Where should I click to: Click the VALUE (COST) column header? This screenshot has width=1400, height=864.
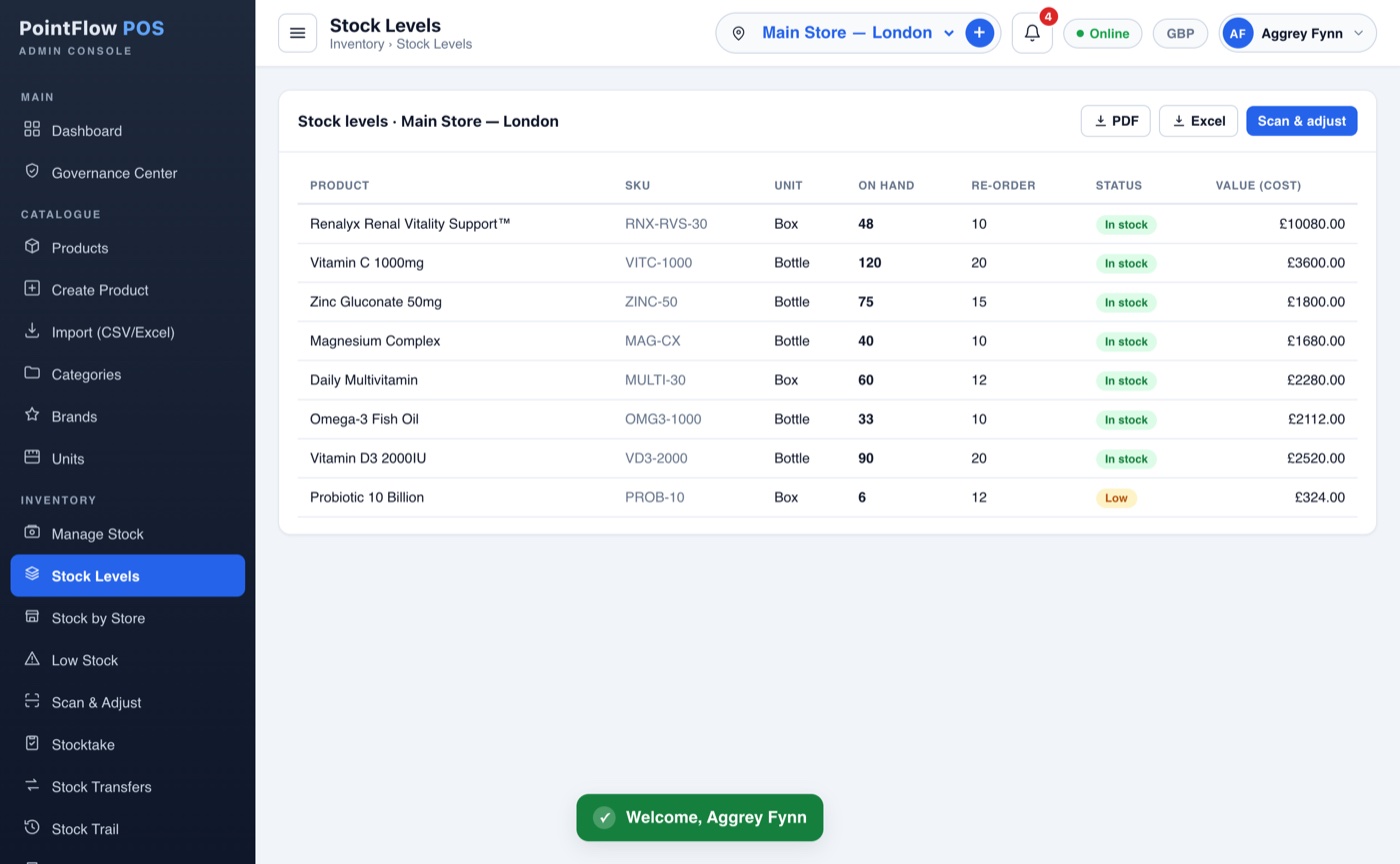1258,185
